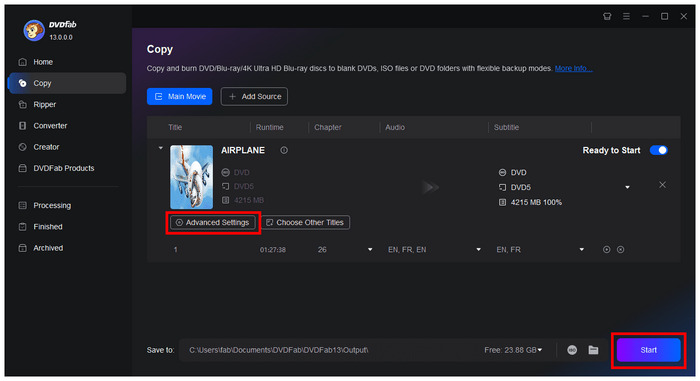Open the hamburger menu in title bar
700x381 pixels.
point(626,17)
